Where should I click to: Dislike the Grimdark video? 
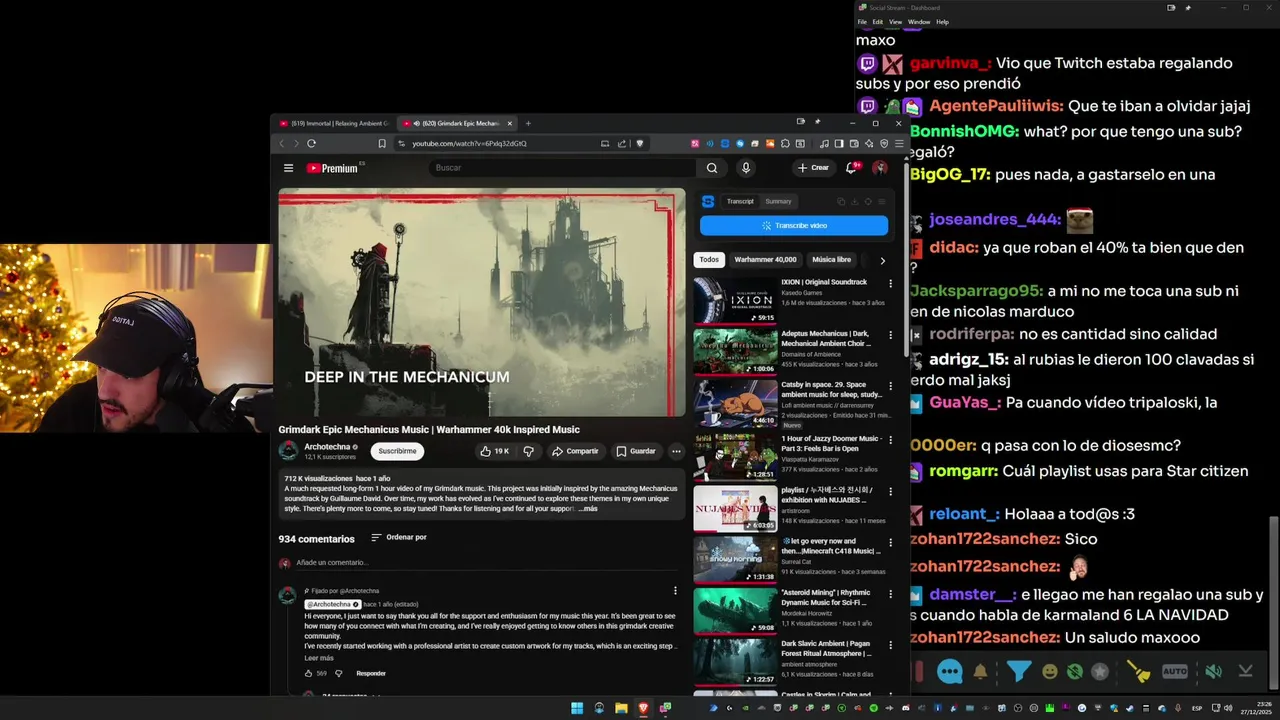[528, 451]
